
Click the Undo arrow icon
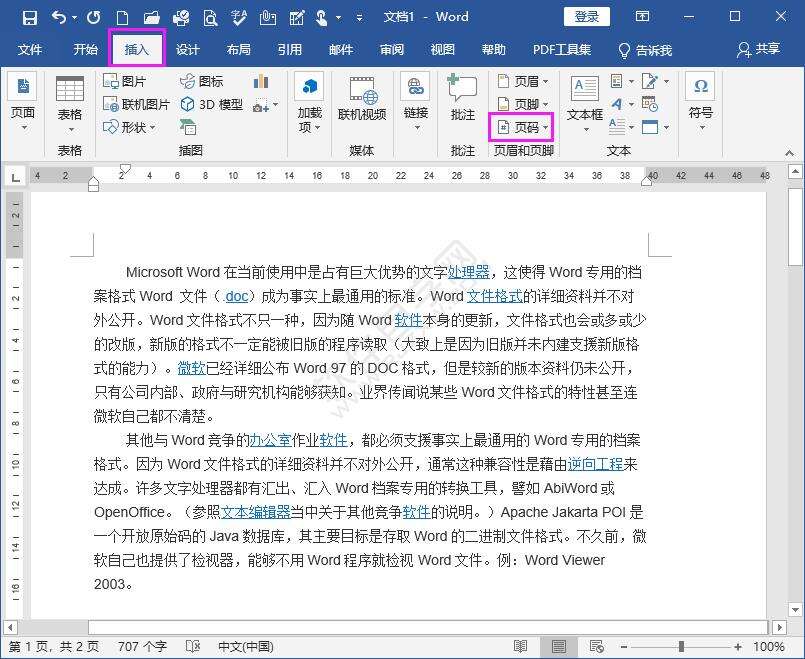(59, 17)
